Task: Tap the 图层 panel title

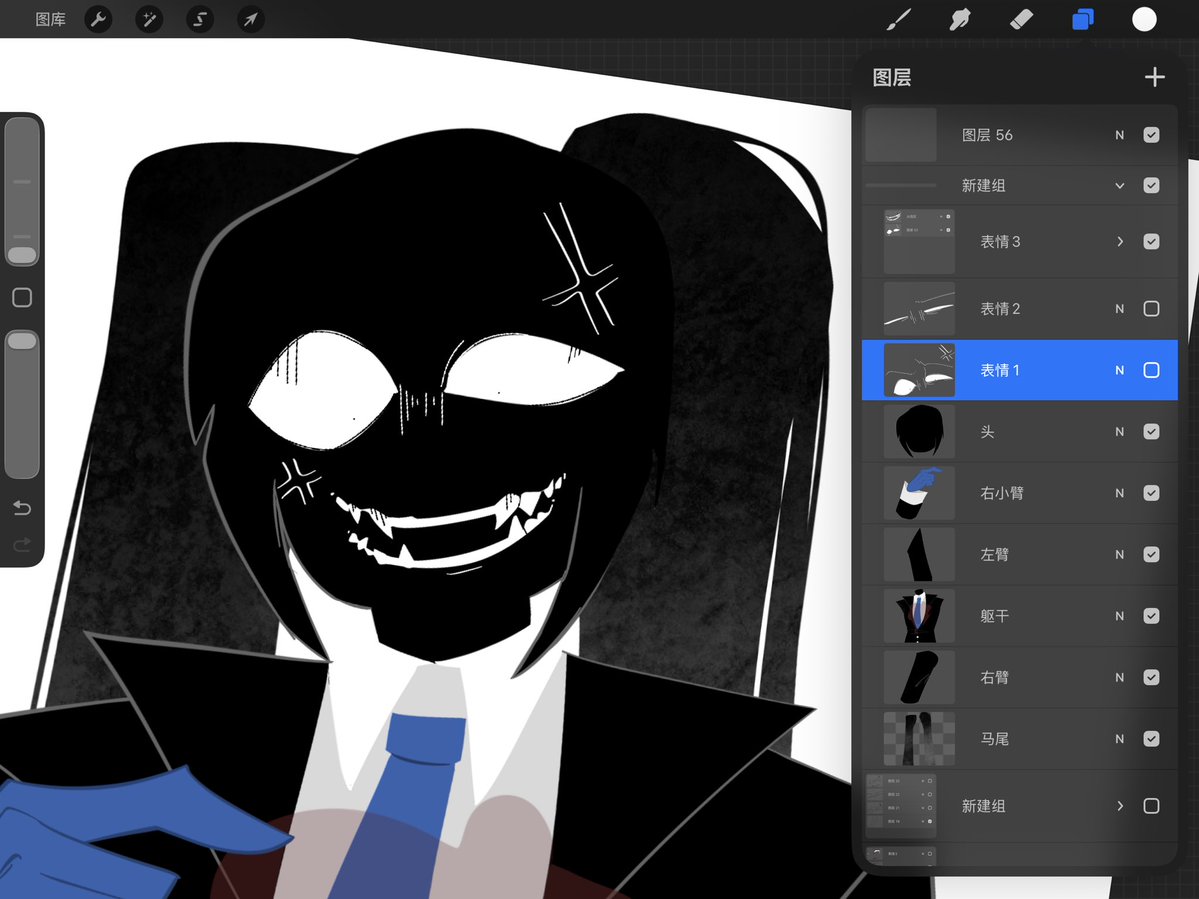Action: pyautogui.click(x=892, y=77)
